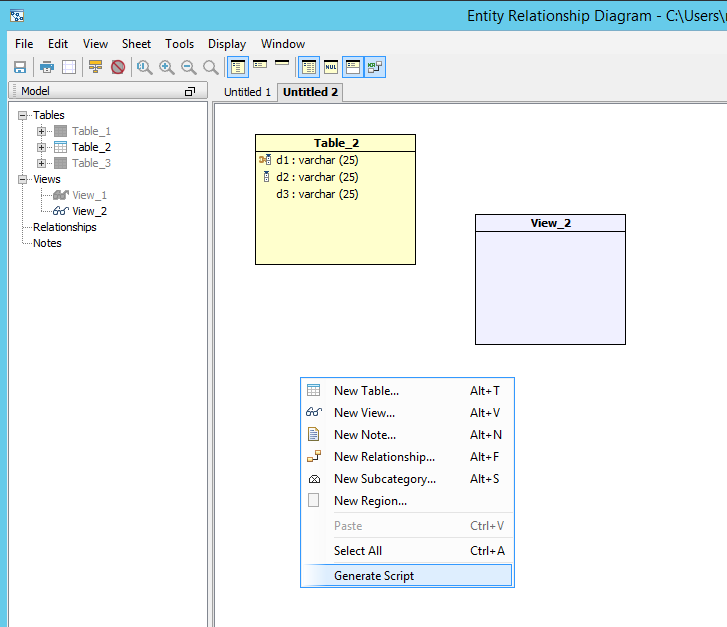This screenshot has width=727, height=627.
Task: Switch to the Untitled 1 tab
Action: coord(247,92)
